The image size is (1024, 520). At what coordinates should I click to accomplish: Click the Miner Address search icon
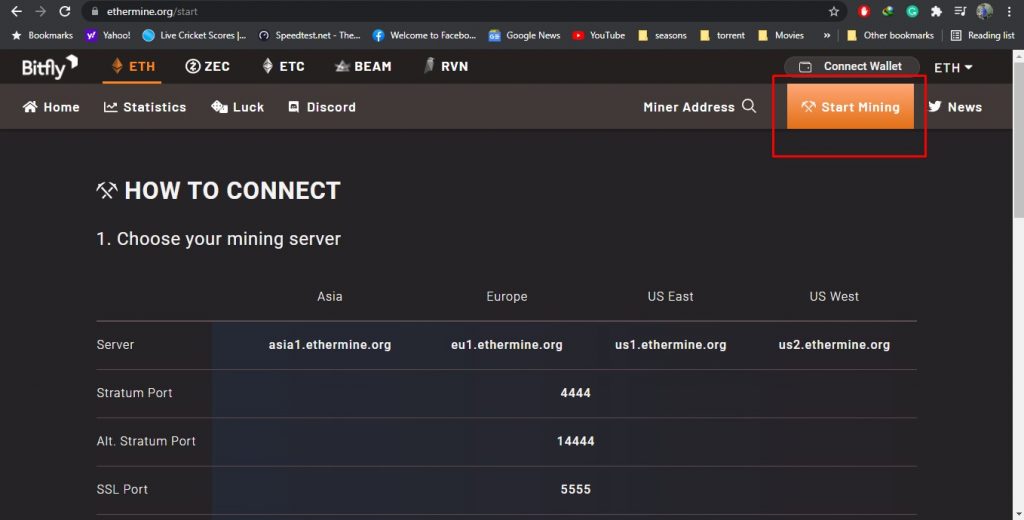click(749, 106)
